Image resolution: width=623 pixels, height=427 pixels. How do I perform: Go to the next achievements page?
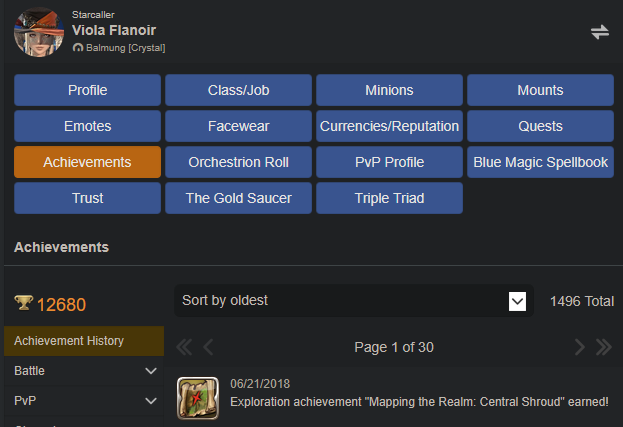point(580,347)
